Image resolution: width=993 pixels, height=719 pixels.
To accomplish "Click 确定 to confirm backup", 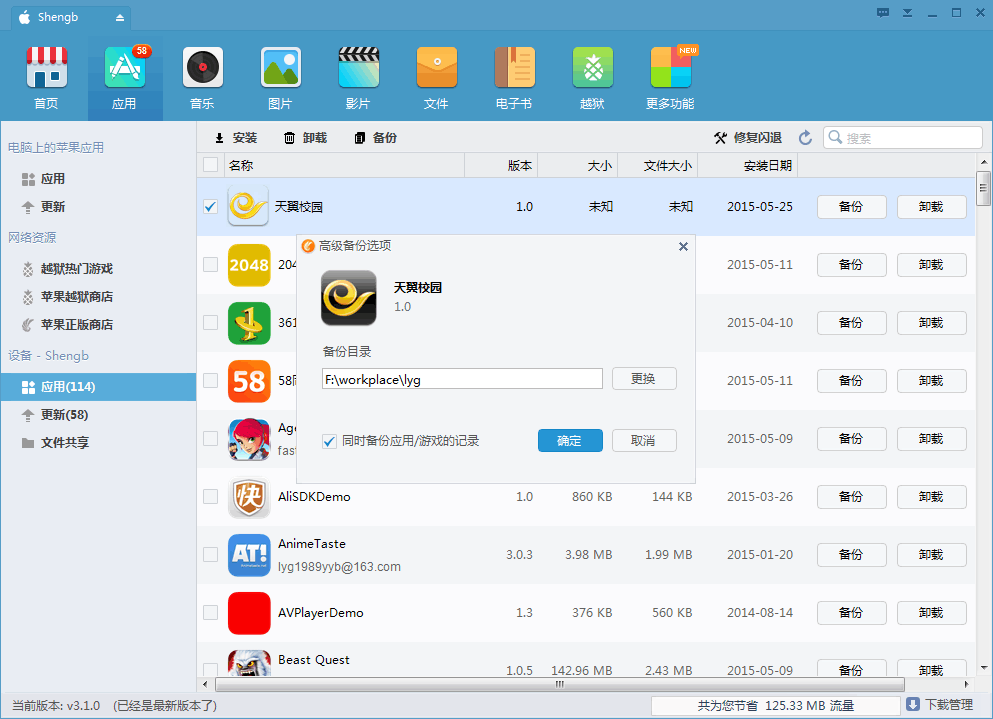I will (x=570, y=441).
